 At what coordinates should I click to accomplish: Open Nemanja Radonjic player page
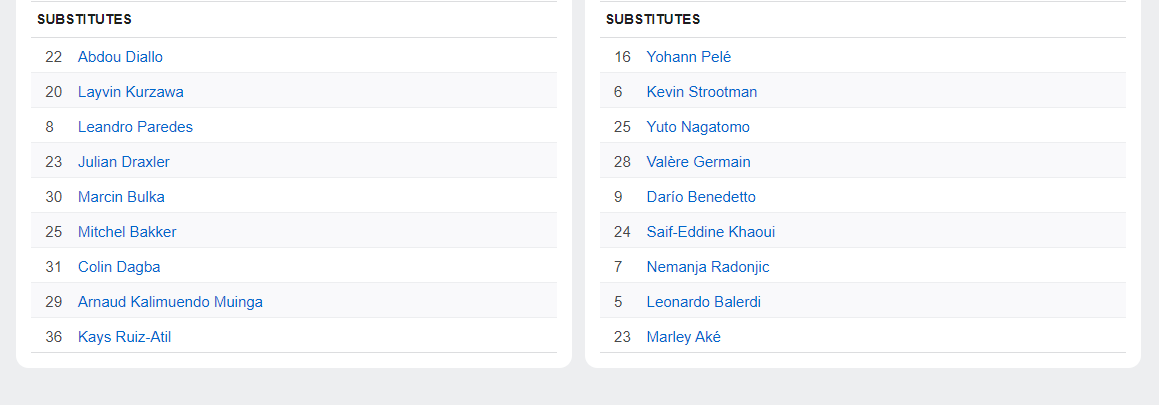[x=708, y=267]
